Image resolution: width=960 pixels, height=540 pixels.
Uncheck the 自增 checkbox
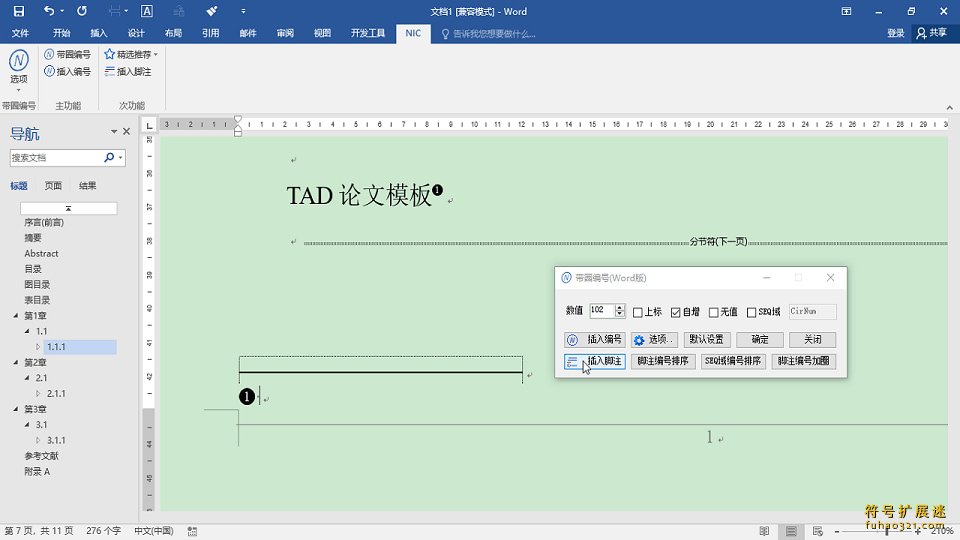pos(675,312)
